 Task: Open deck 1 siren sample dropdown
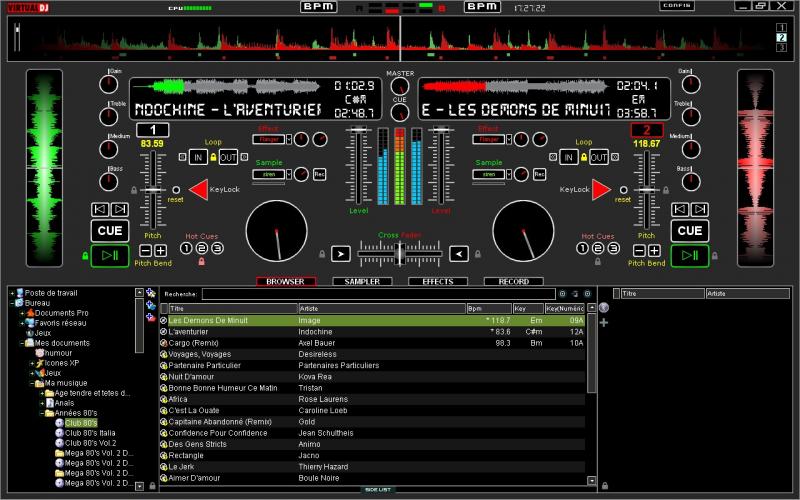point(289,174)
